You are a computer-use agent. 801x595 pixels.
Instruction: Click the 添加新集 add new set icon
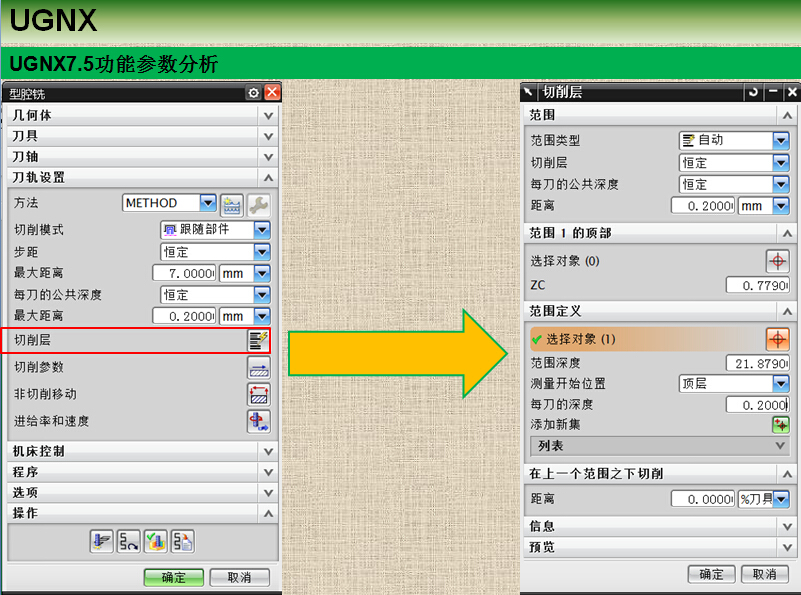click(x=781, y=424)
